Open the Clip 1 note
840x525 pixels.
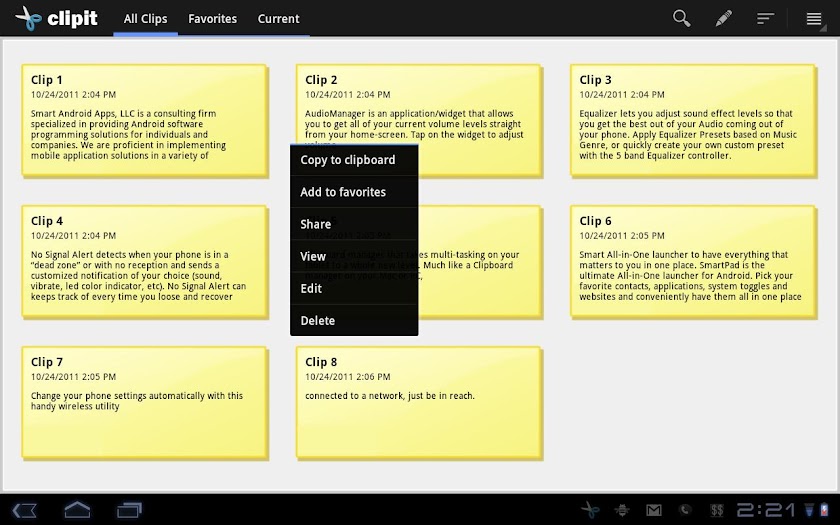click(145, 121)
